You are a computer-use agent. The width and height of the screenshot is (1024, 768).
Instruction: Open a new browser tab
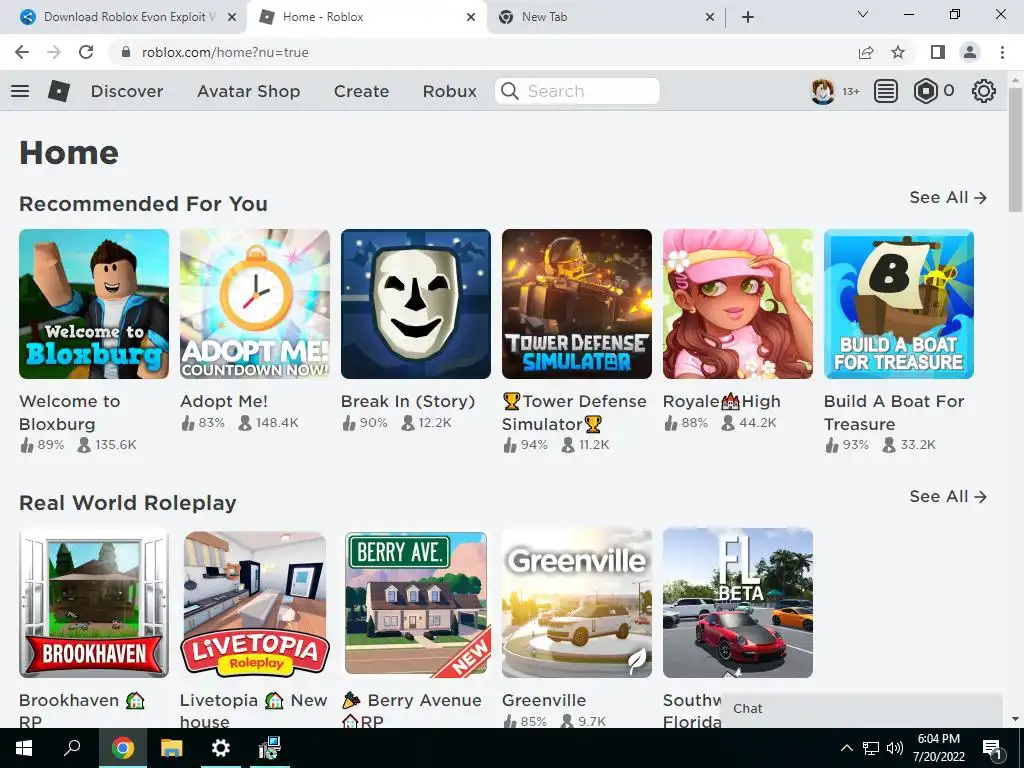748,17
